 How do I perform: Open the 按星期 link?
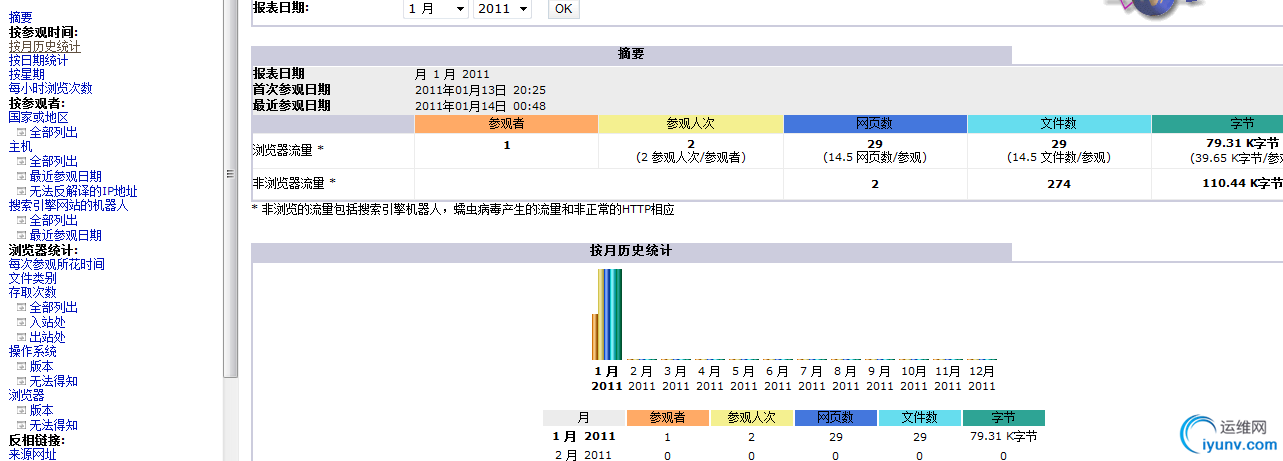pyautogui.click(x=27, y=74)
